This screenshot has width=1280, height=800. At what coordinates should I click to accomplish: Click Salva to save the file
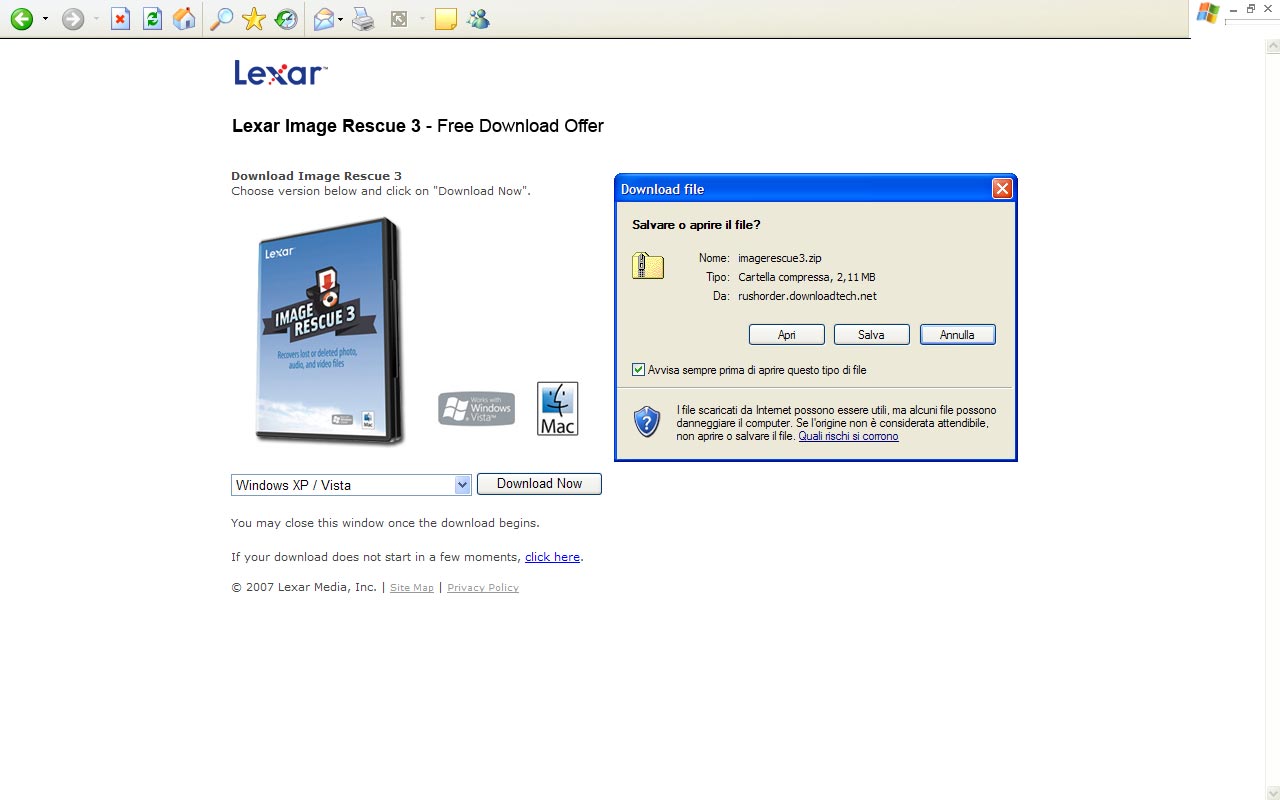click(x=871, y=335)
